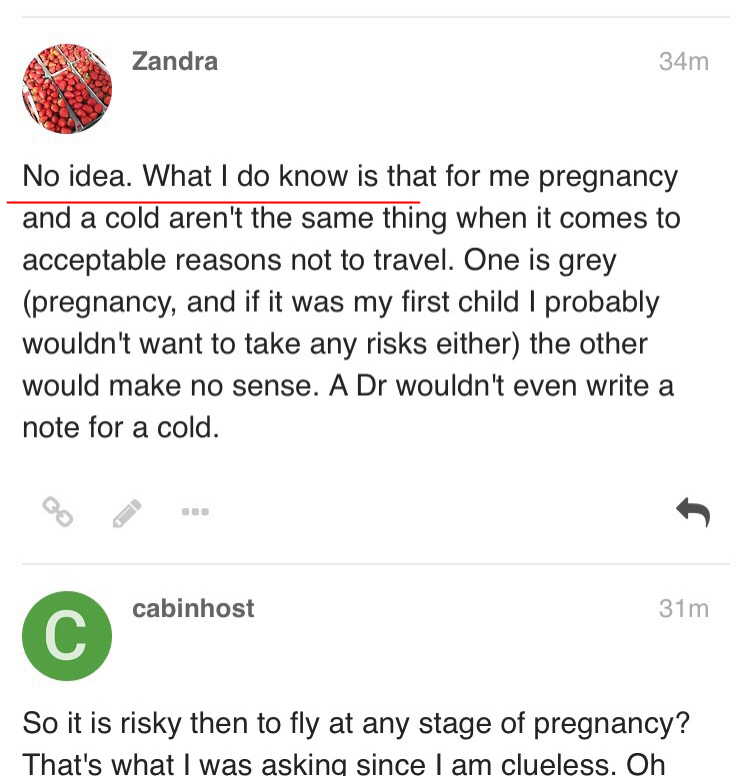This screenshot has width=750, height=776.
Task: Open cabinhost's username profile link
Action: (x=193, y=608)
